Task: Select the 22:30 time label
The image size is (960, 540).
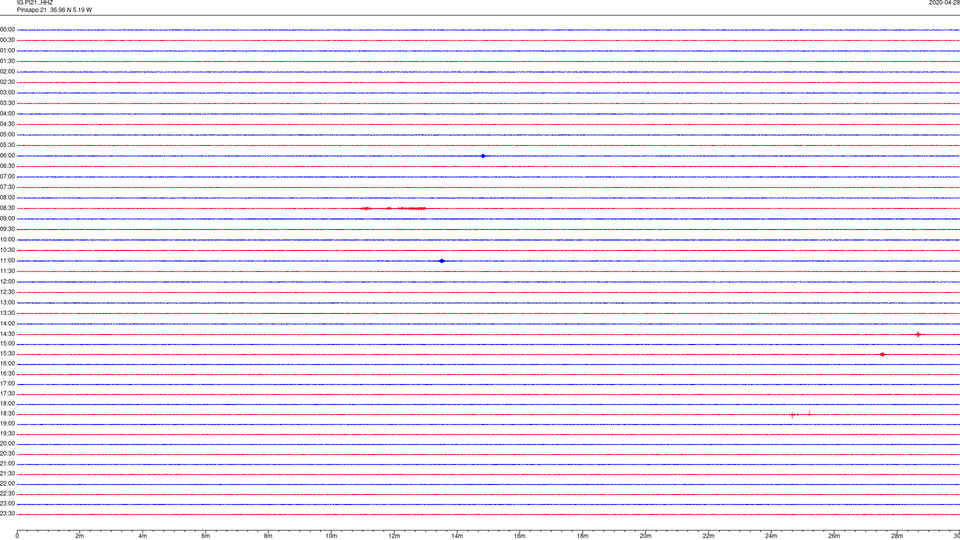Action: [x=7, y=493]
